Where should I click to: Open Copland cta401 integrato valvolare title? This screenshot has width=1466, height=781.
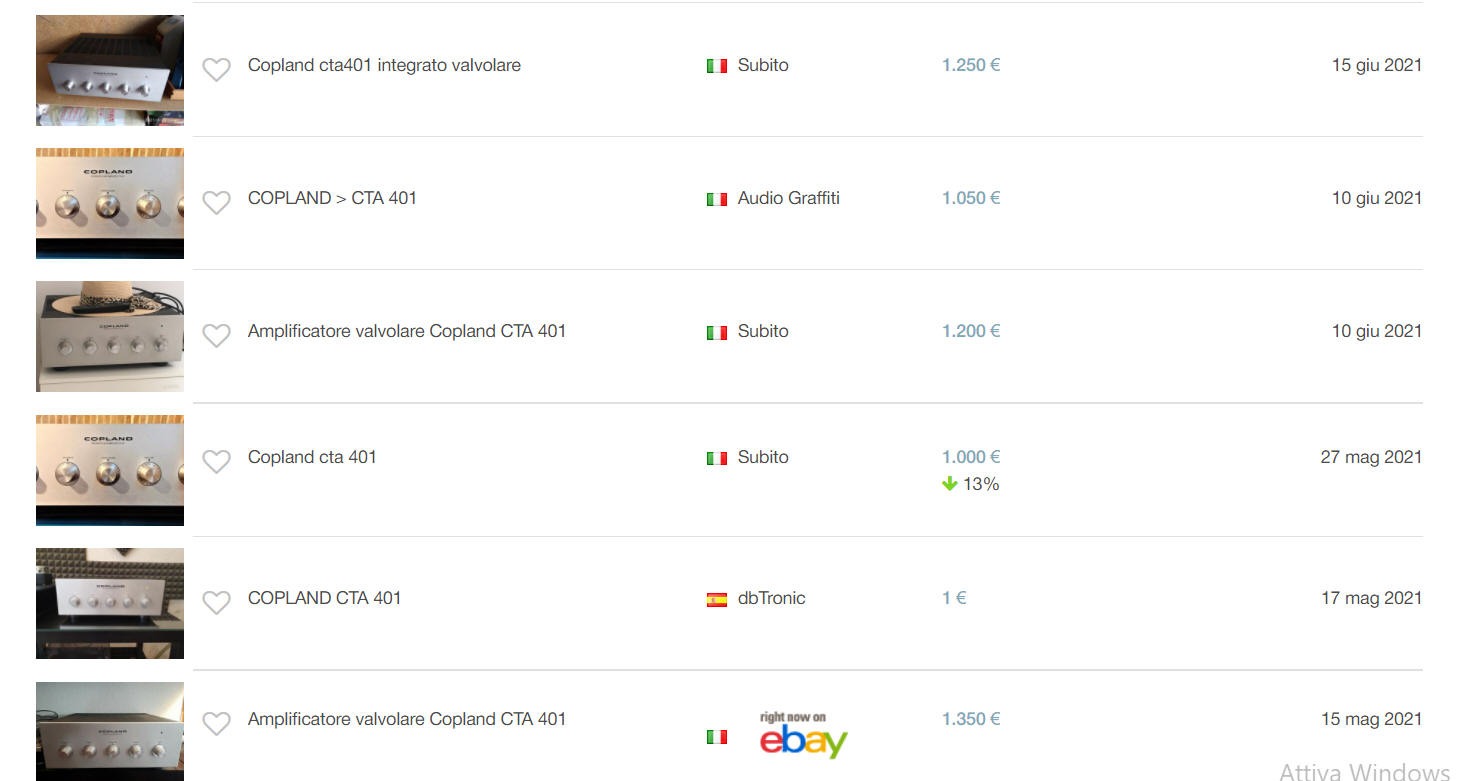[384, 65]
